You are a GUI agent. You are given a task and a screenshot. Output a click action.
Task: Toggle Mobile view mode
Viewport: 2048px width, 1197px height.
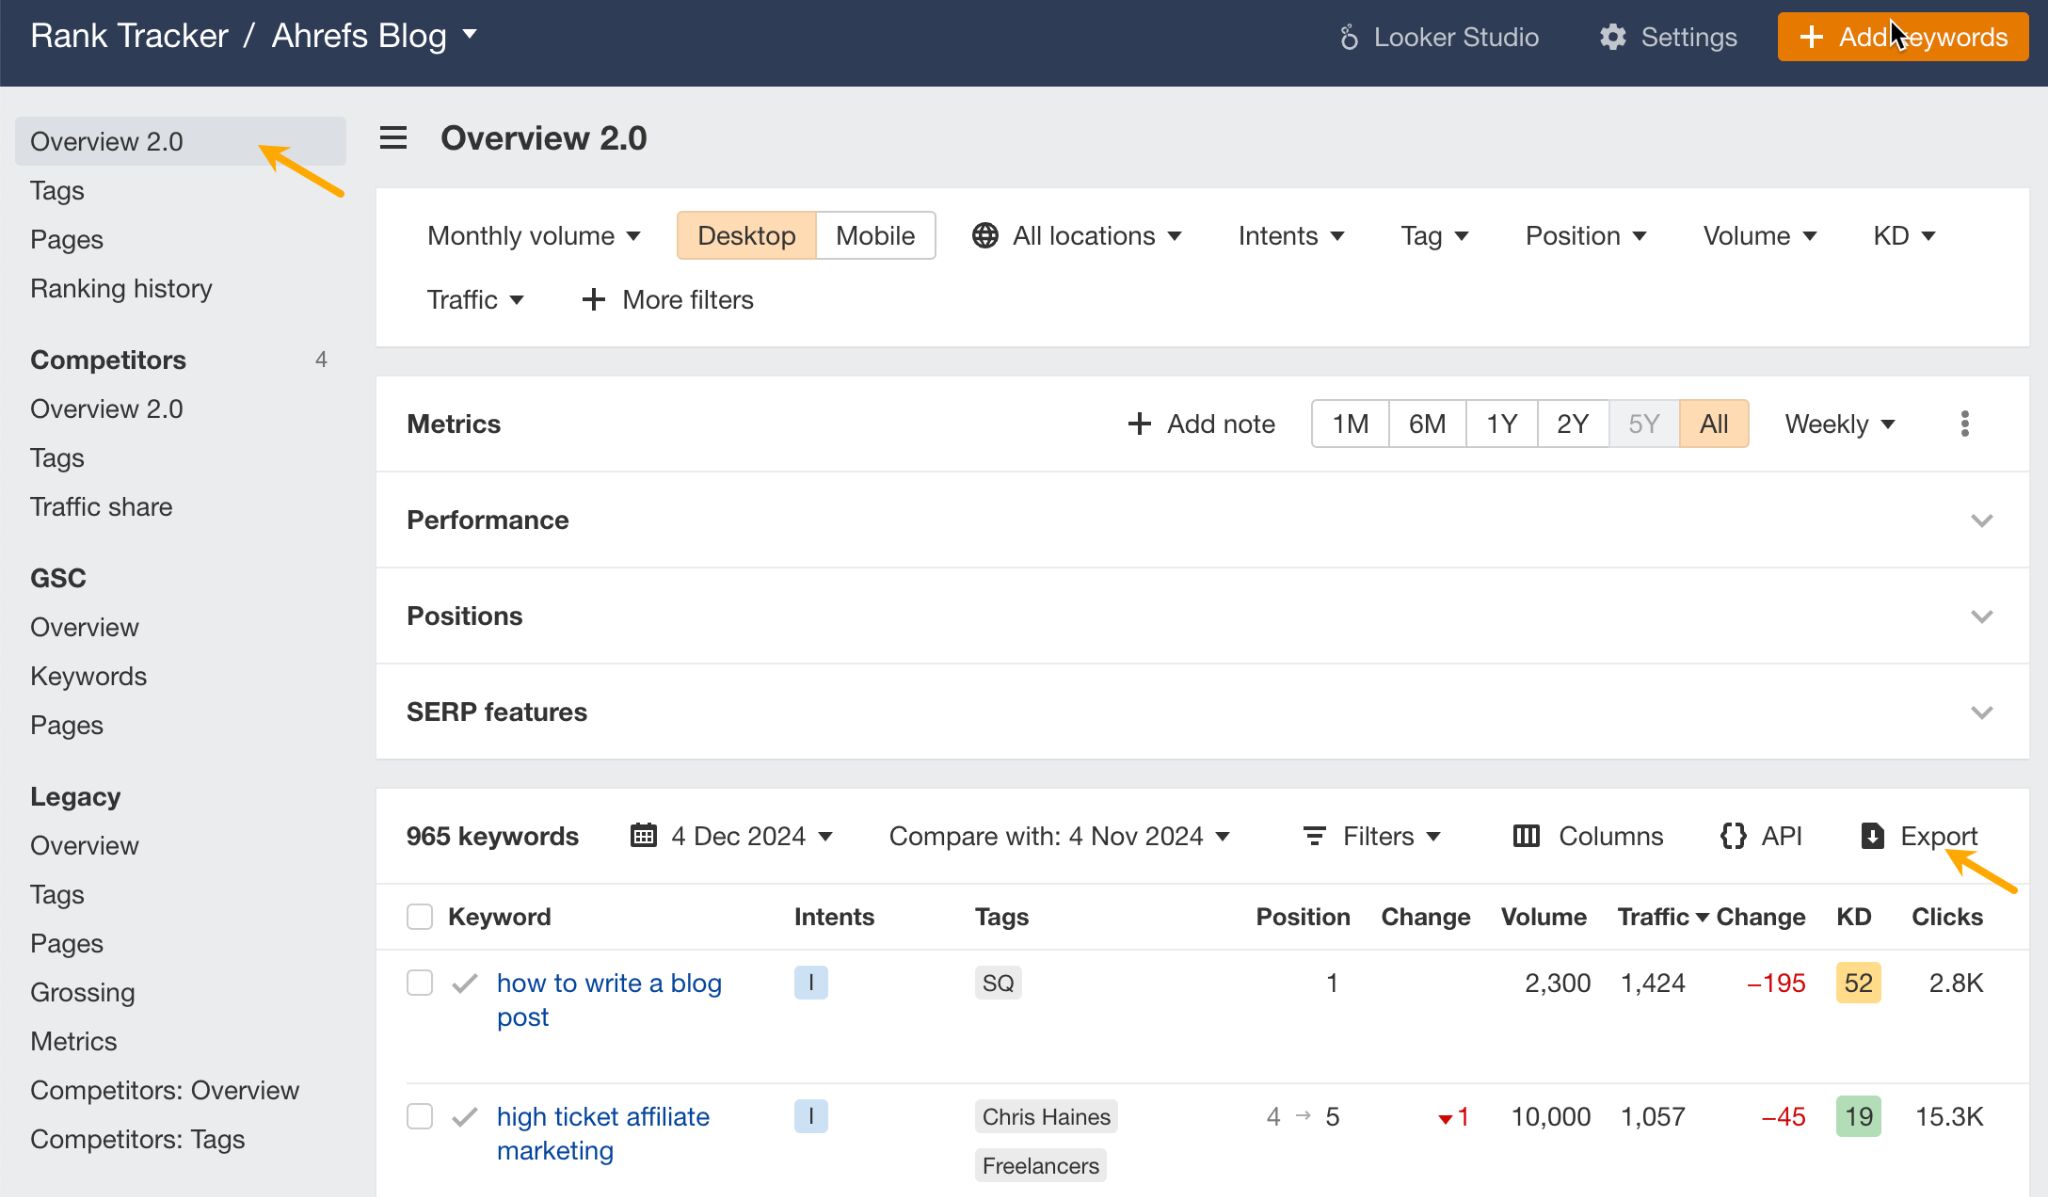873,235
